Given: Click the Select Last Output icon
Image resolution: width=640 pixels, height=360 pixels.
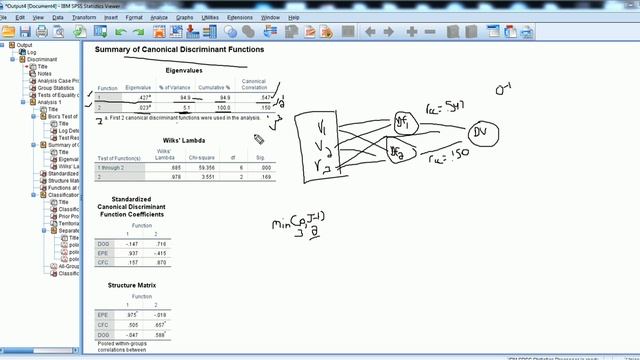Looking at the screenshot, I should [x=270, y=31].
